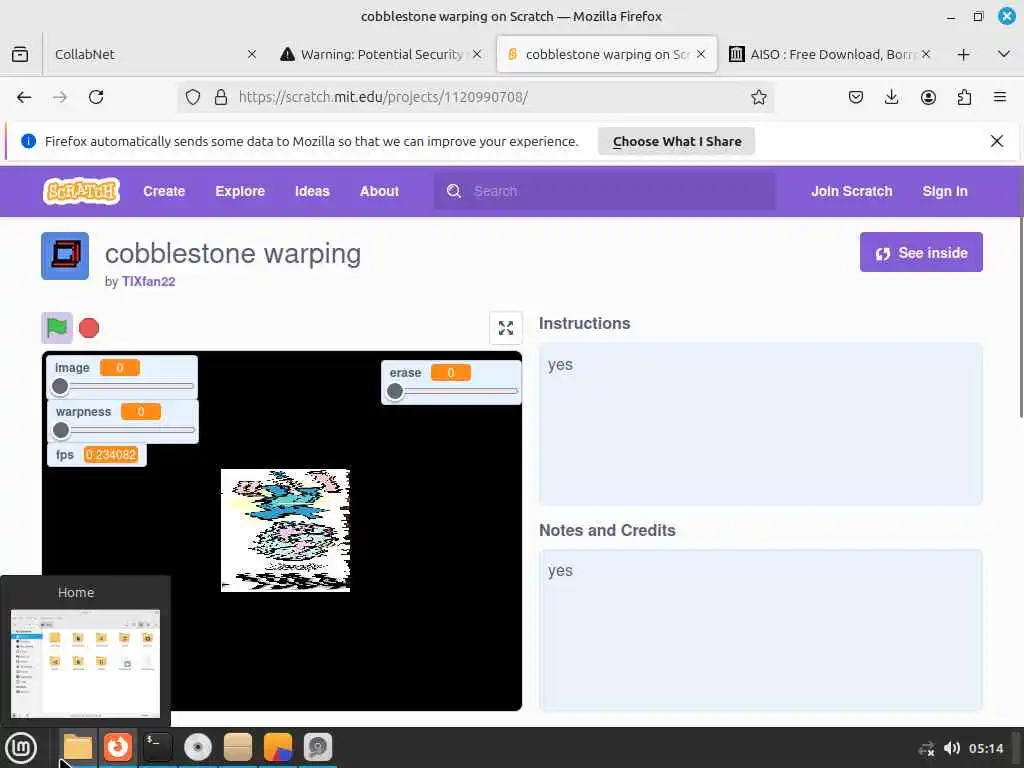Expand the list all tabs chevron

[1004, 54]
